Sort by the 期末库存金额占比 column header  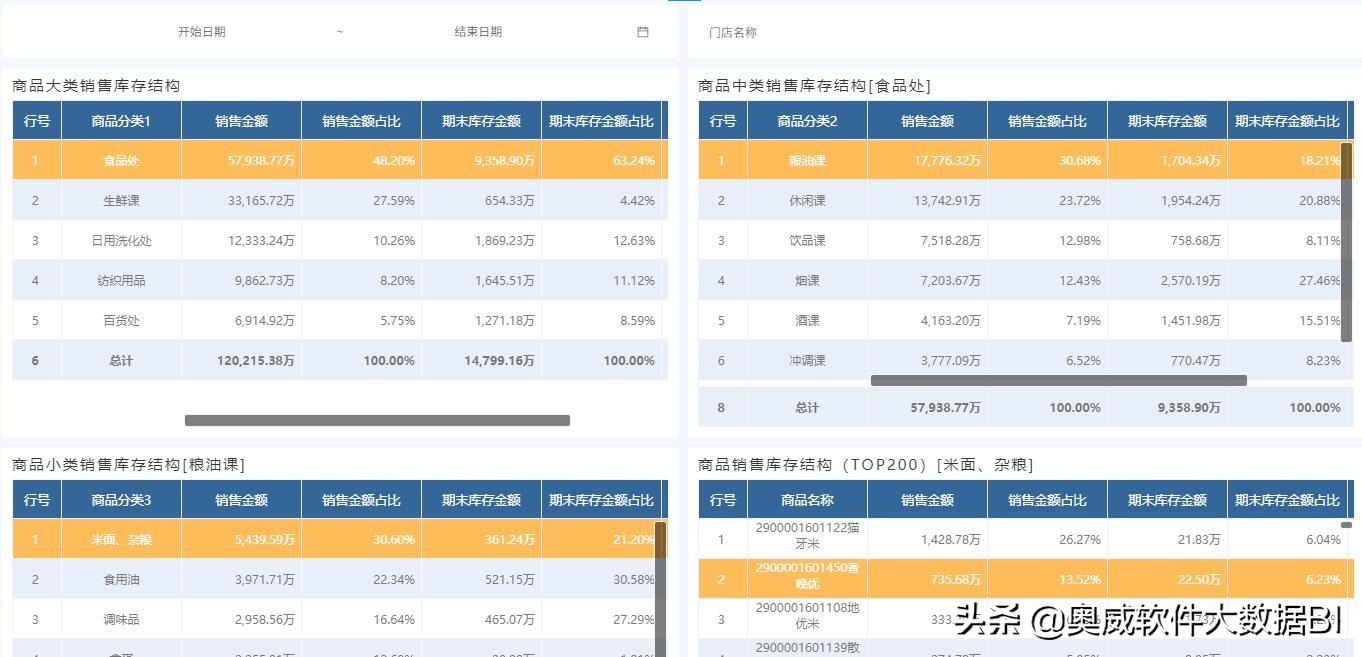(600, 120)
